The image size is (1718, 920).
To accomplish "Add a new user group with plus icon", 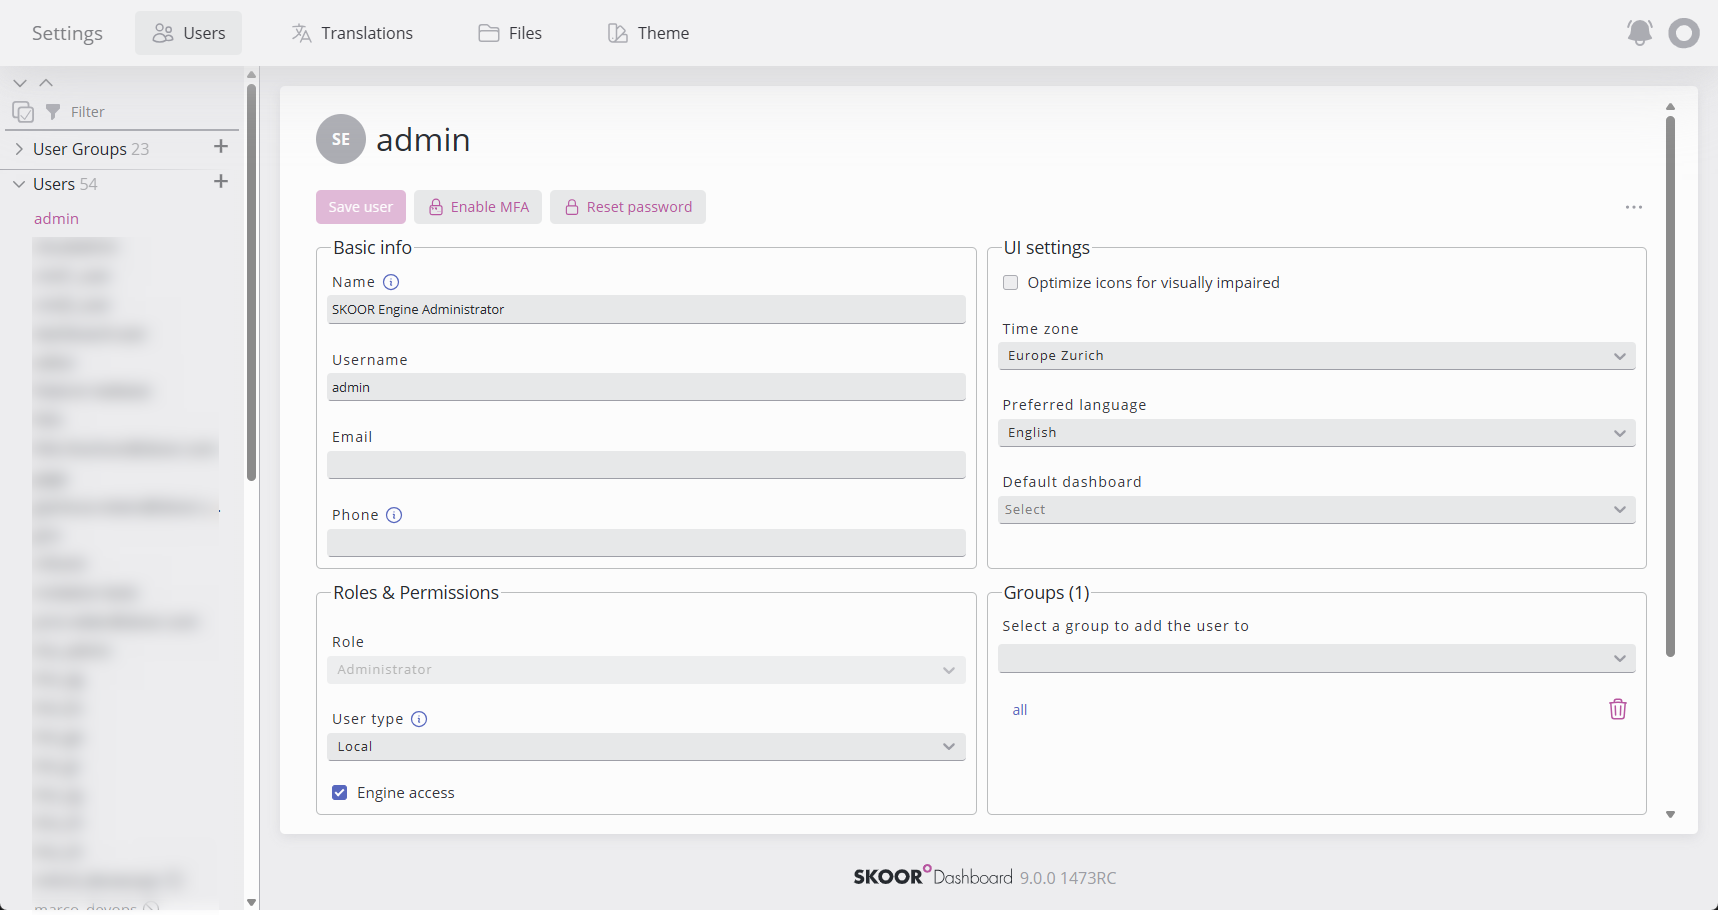I will coord(221,147).
